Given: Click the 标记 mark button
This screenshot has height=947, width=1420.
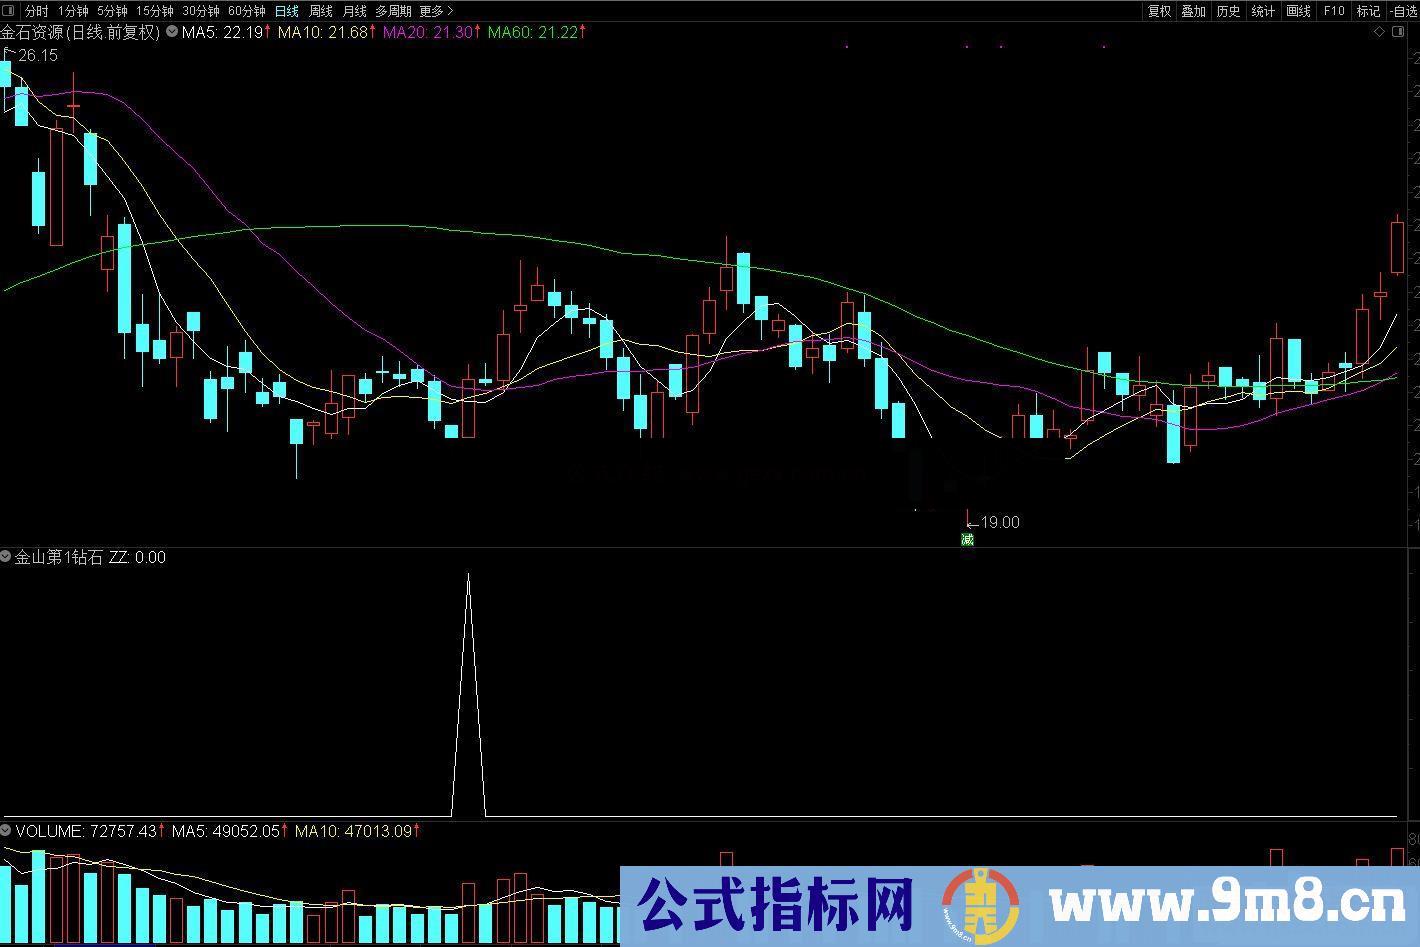Looking at the screenshot, I should click(x=1367, y=11).
